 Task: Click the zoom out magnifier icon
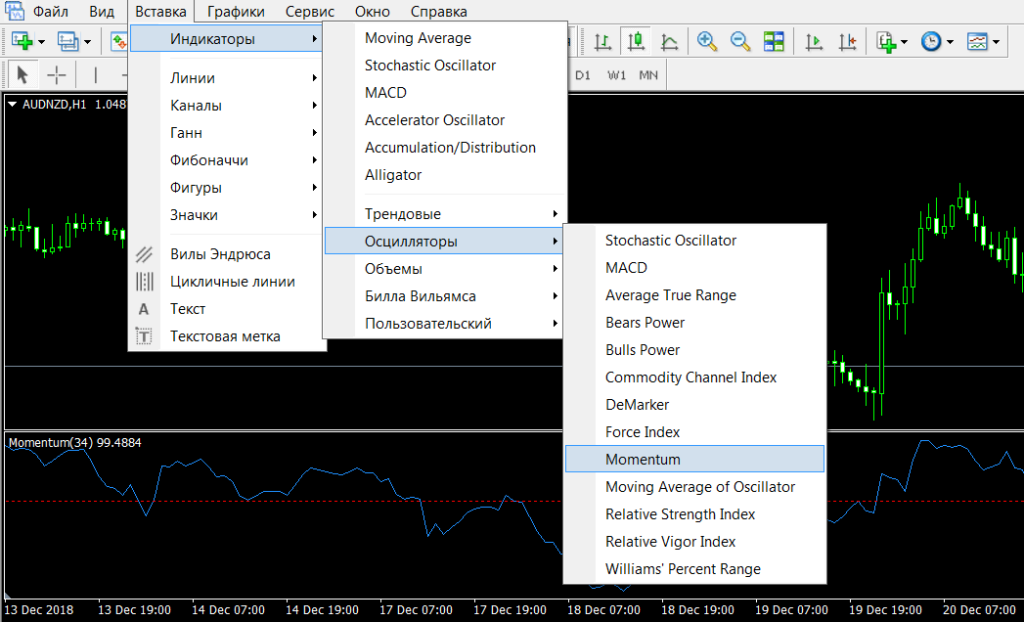(740, 42)
